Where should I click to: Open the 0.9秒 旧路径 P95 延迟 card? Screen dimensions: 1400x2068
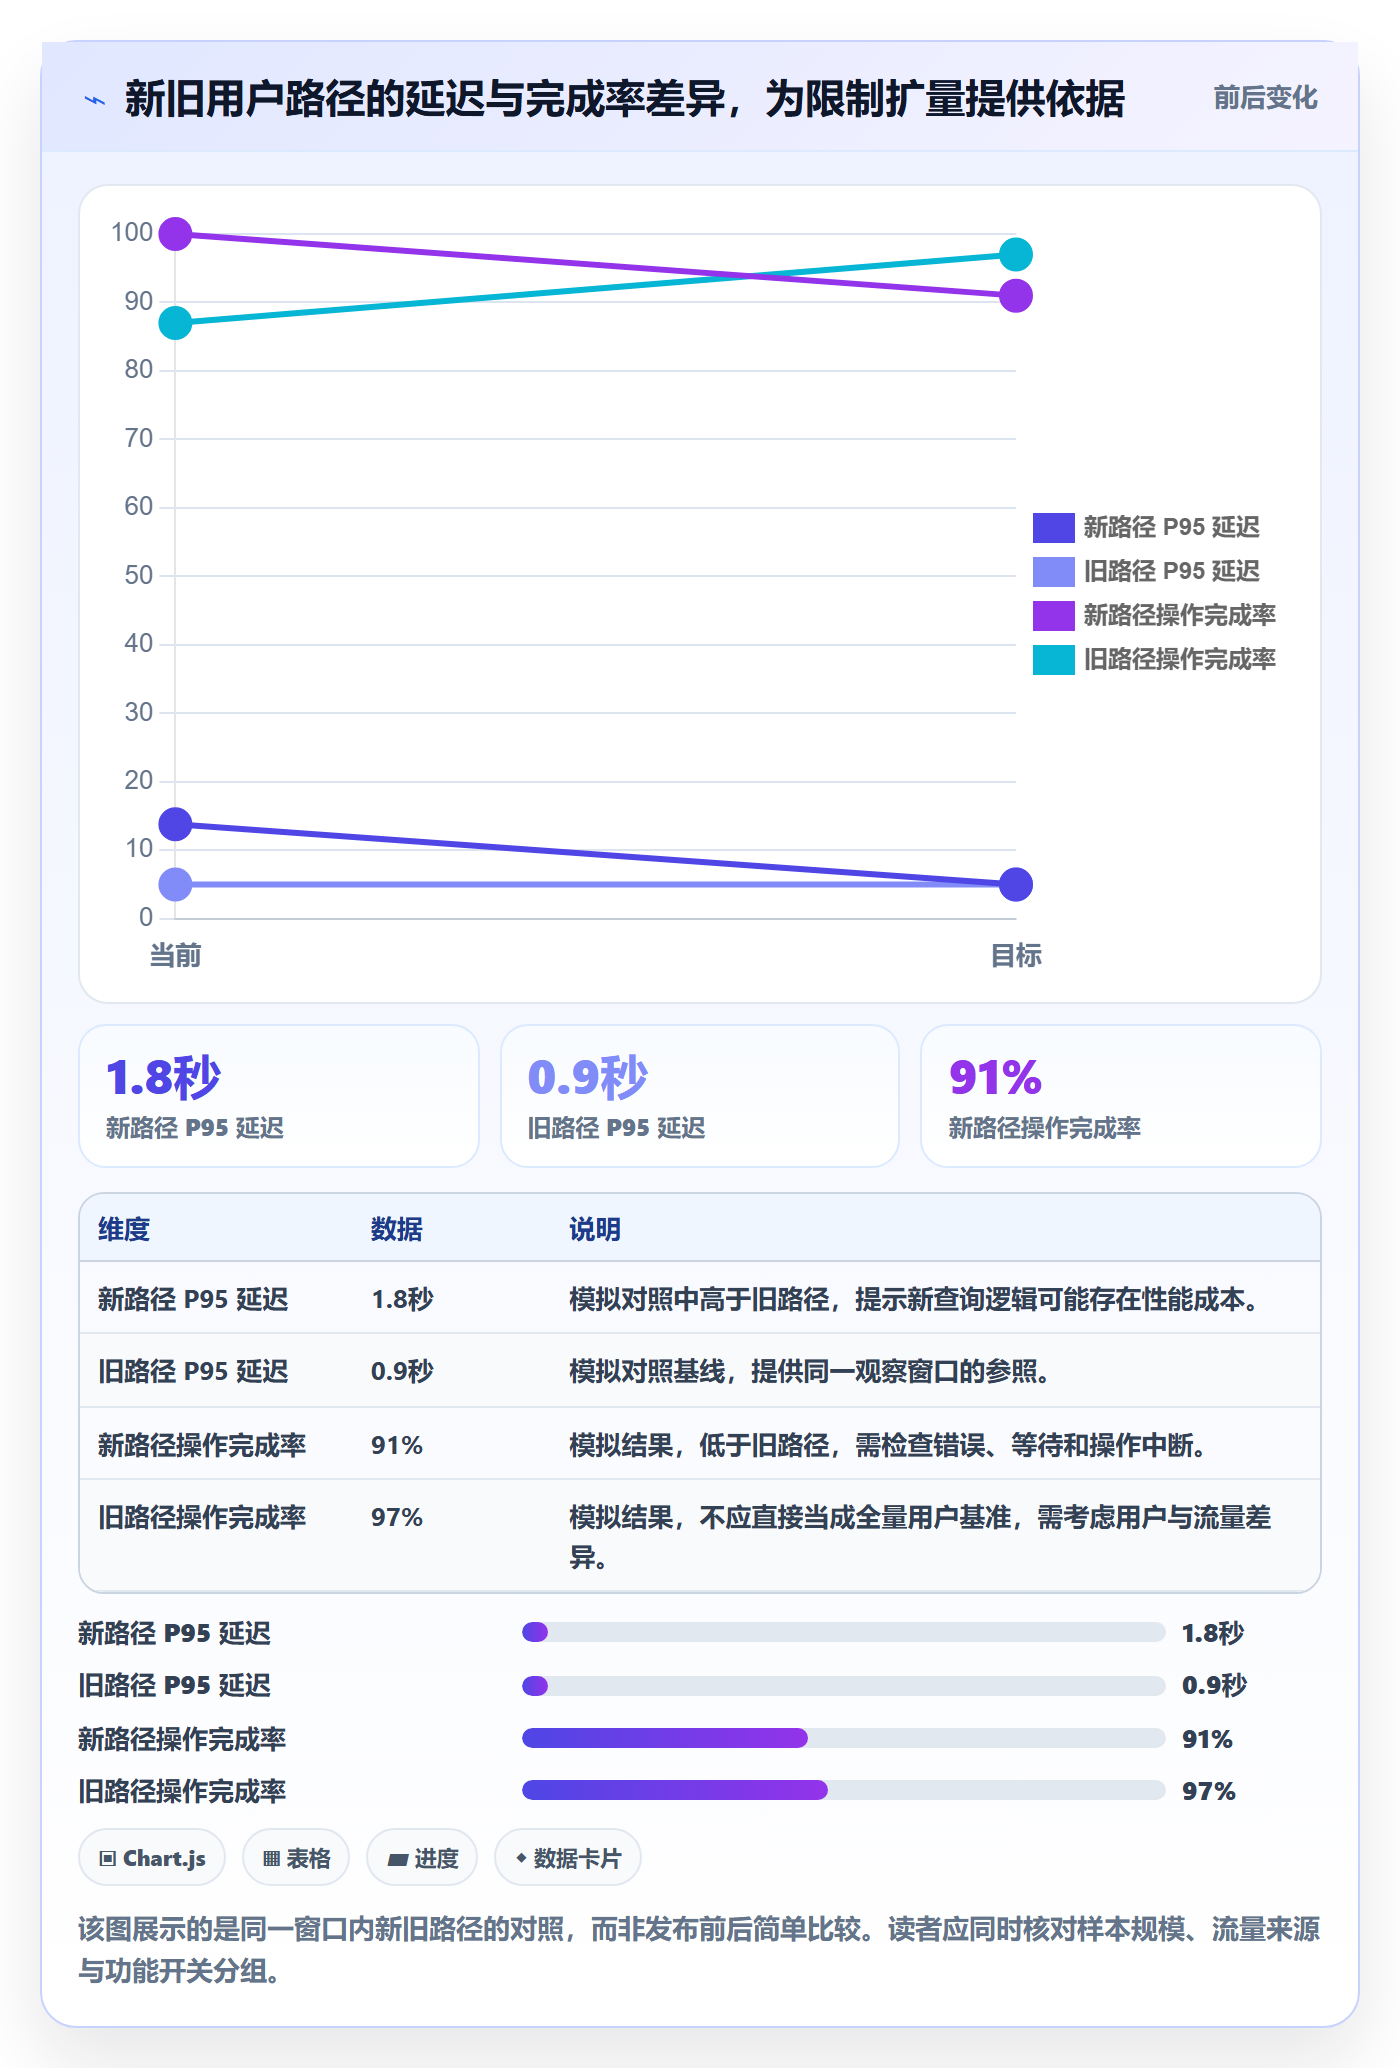tap(700, 1096)
